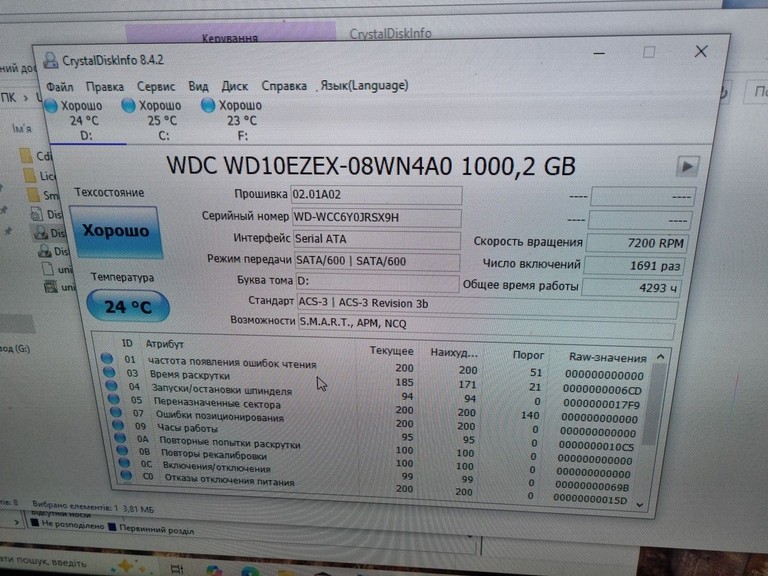Click the blue status orb for disk C:

[x=128, y=105]
